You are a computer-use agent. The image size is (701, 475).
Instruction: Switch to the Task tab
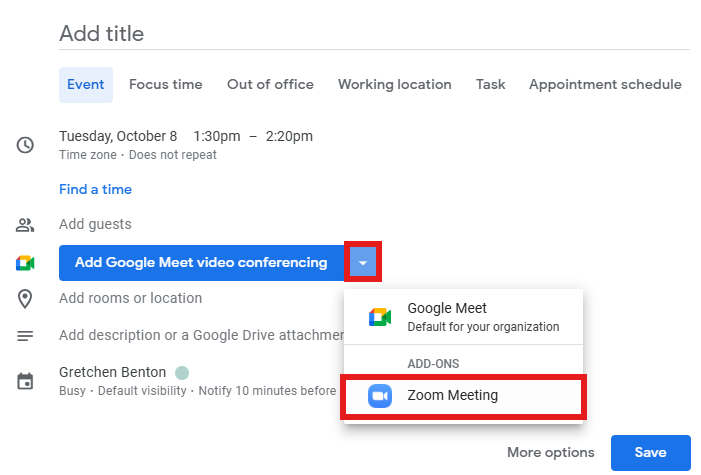pos(490,85)
